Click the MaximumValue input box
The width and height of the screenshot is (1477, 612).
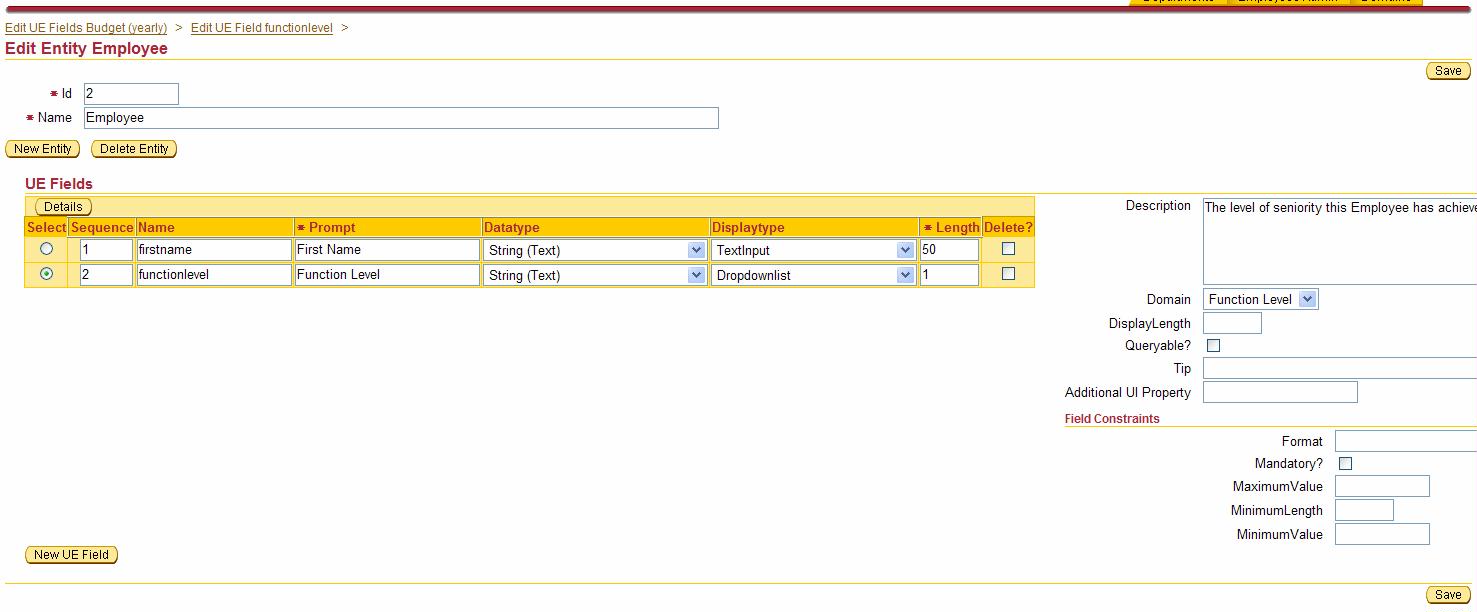point(1381,487)
